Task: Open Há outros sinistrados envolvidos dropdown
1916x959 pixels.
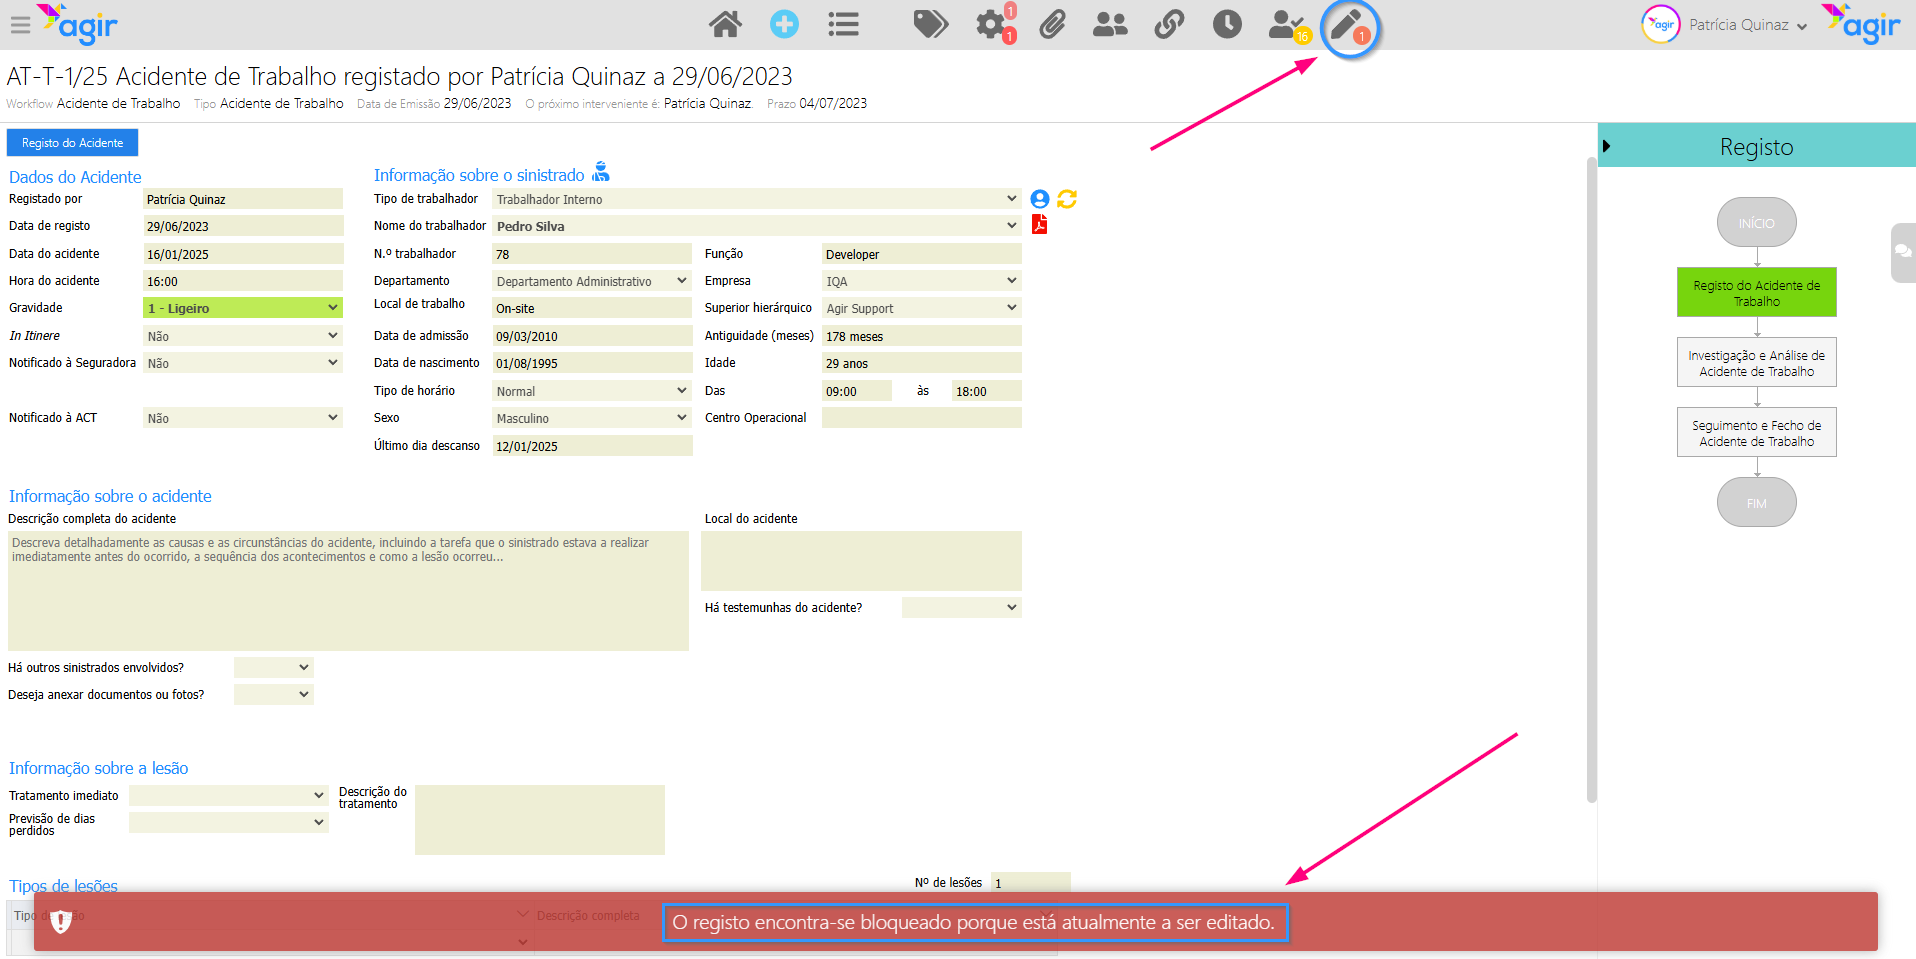Action: tap(273, 667)
